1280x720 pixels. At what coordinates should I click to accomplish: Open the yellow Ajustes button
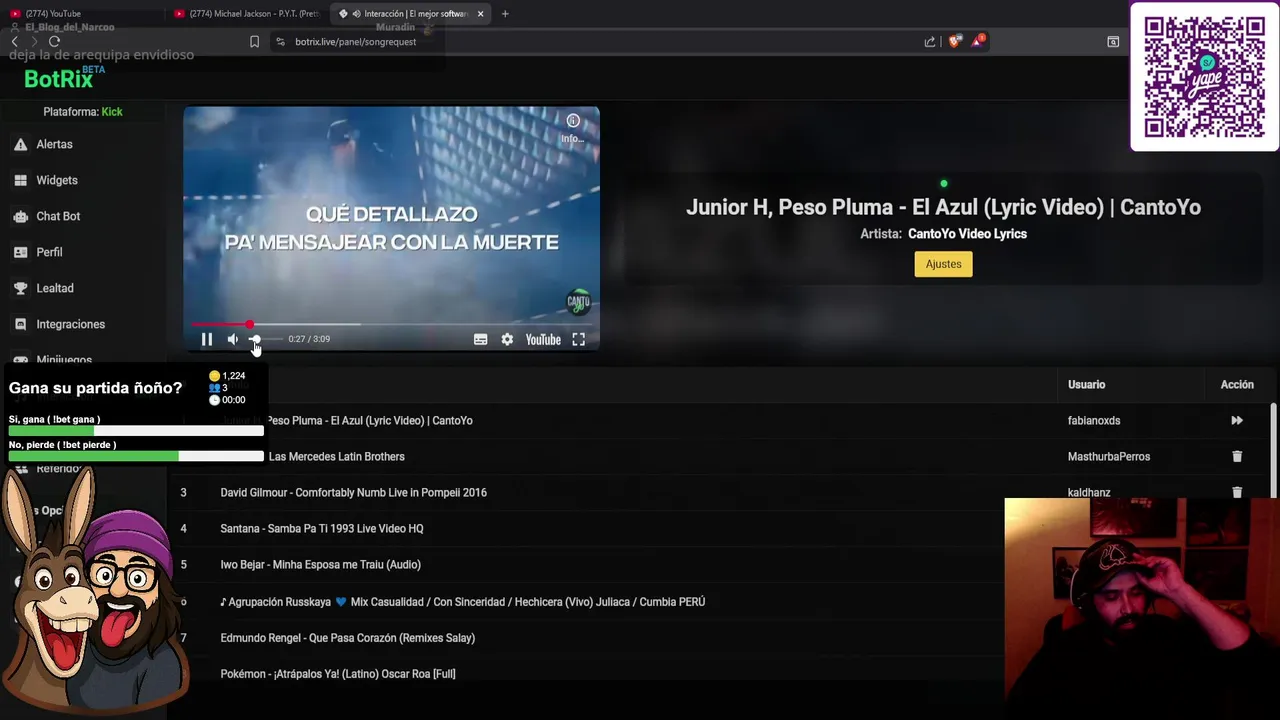tap(943, 264)
